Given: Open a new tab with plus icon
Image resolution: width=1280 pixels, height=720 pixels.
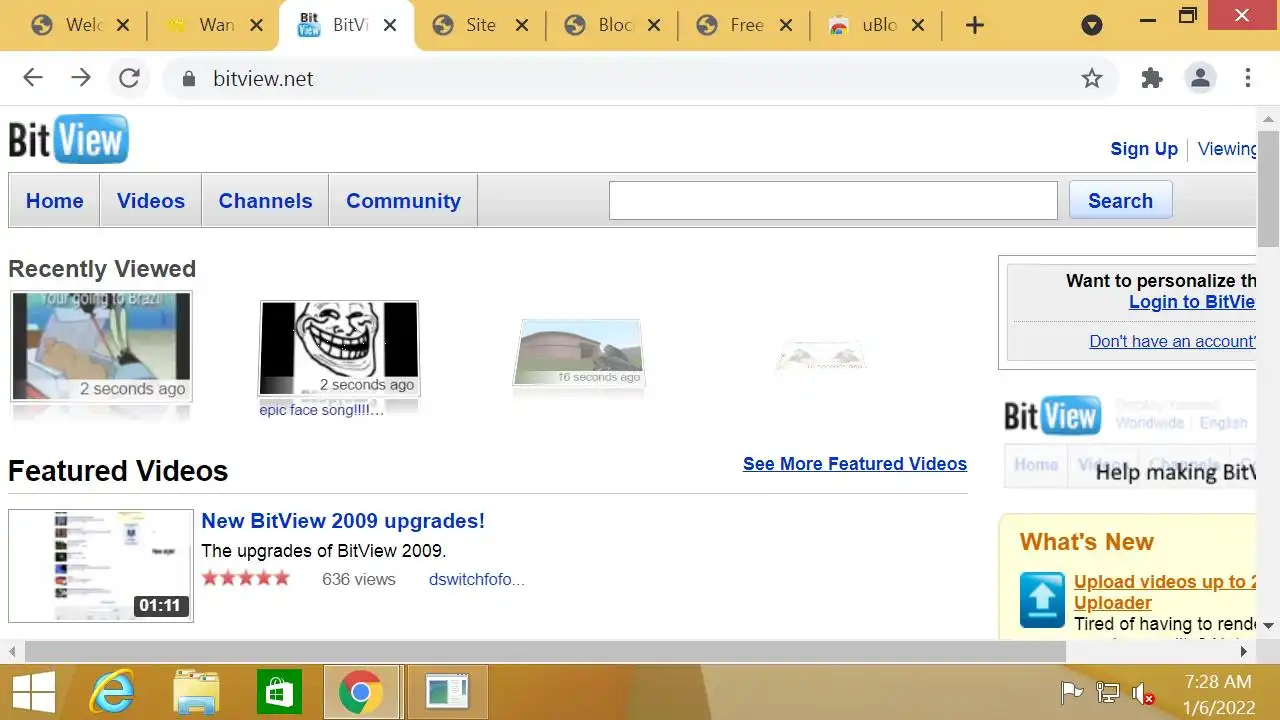Looking at the screenshot, I should 975,26.
